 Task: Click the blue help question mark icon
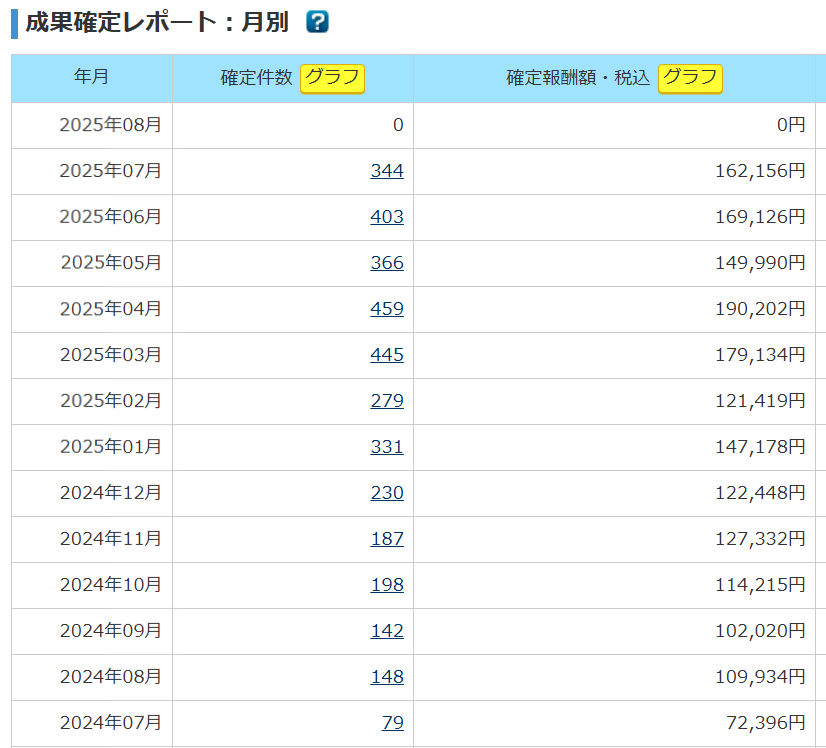point(317,22)
